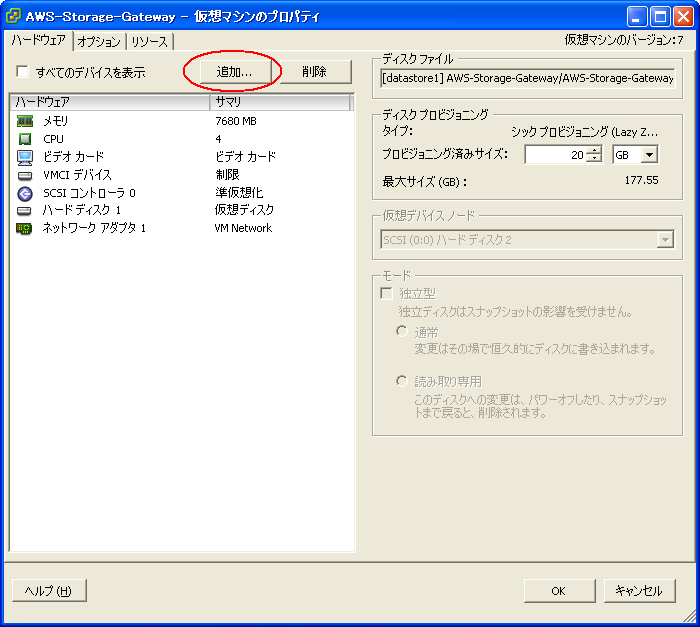Click the network adapter 1 card icon
This screenshot has width=700, height=627.
(24, 229)
